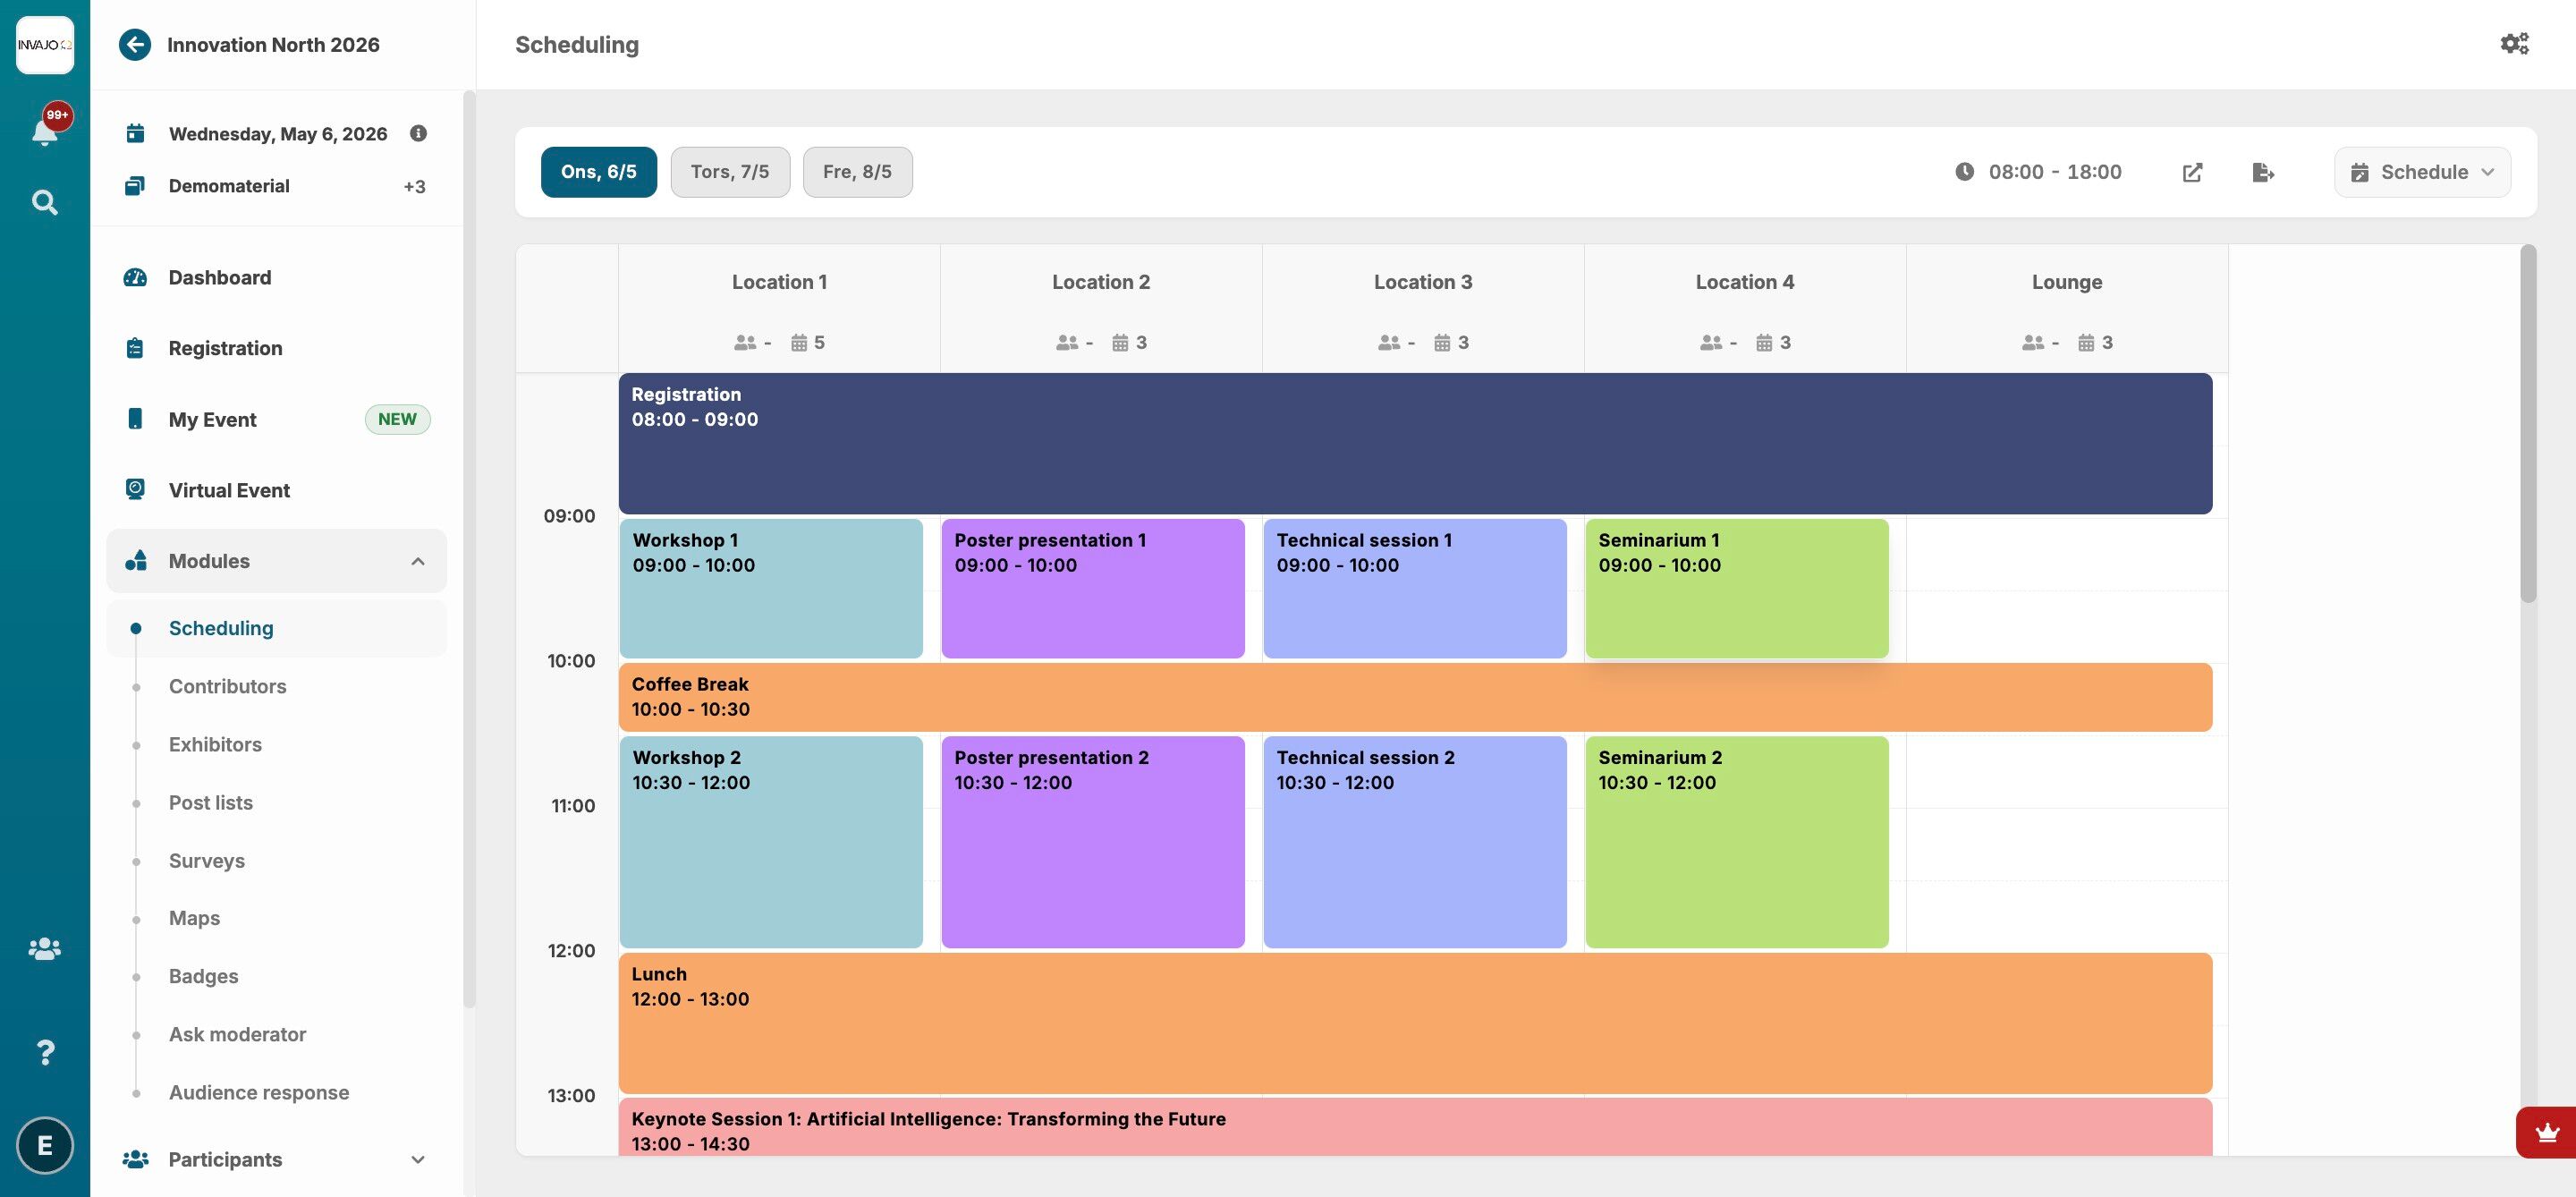This screenshot has width=2576, height=1197.
Task: Click the export schedule document icon
Action: coord(2263,172)
